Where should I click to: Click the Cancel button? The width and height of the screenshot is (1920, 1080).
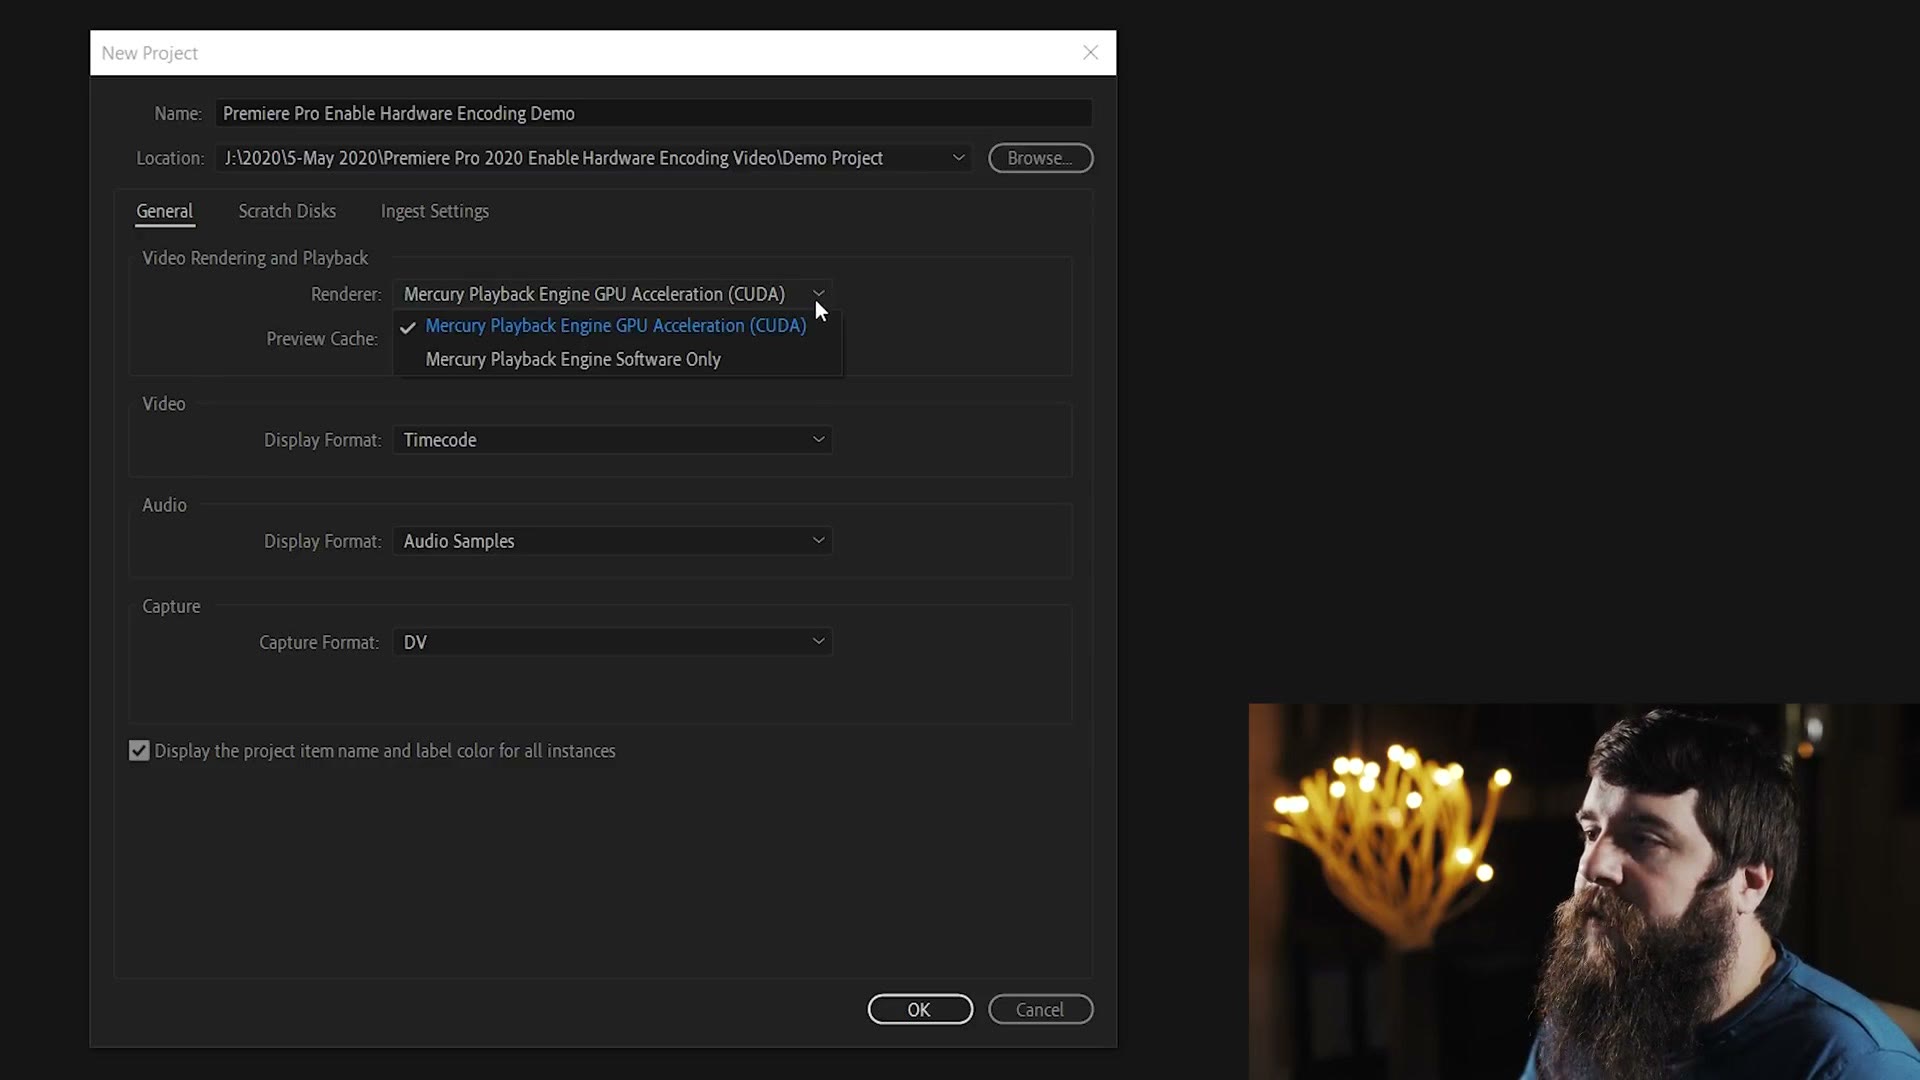coord(1040,1009)
